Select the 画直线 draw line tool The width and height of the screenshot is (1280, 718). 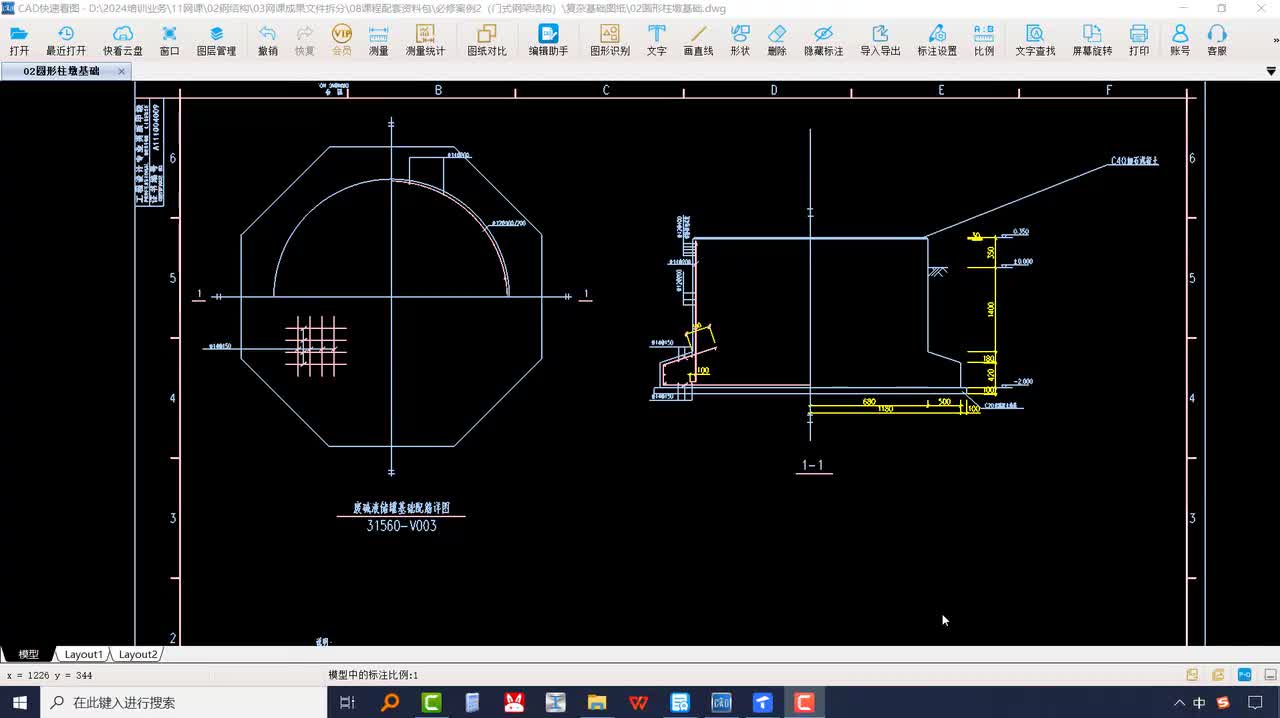[698, 41]
